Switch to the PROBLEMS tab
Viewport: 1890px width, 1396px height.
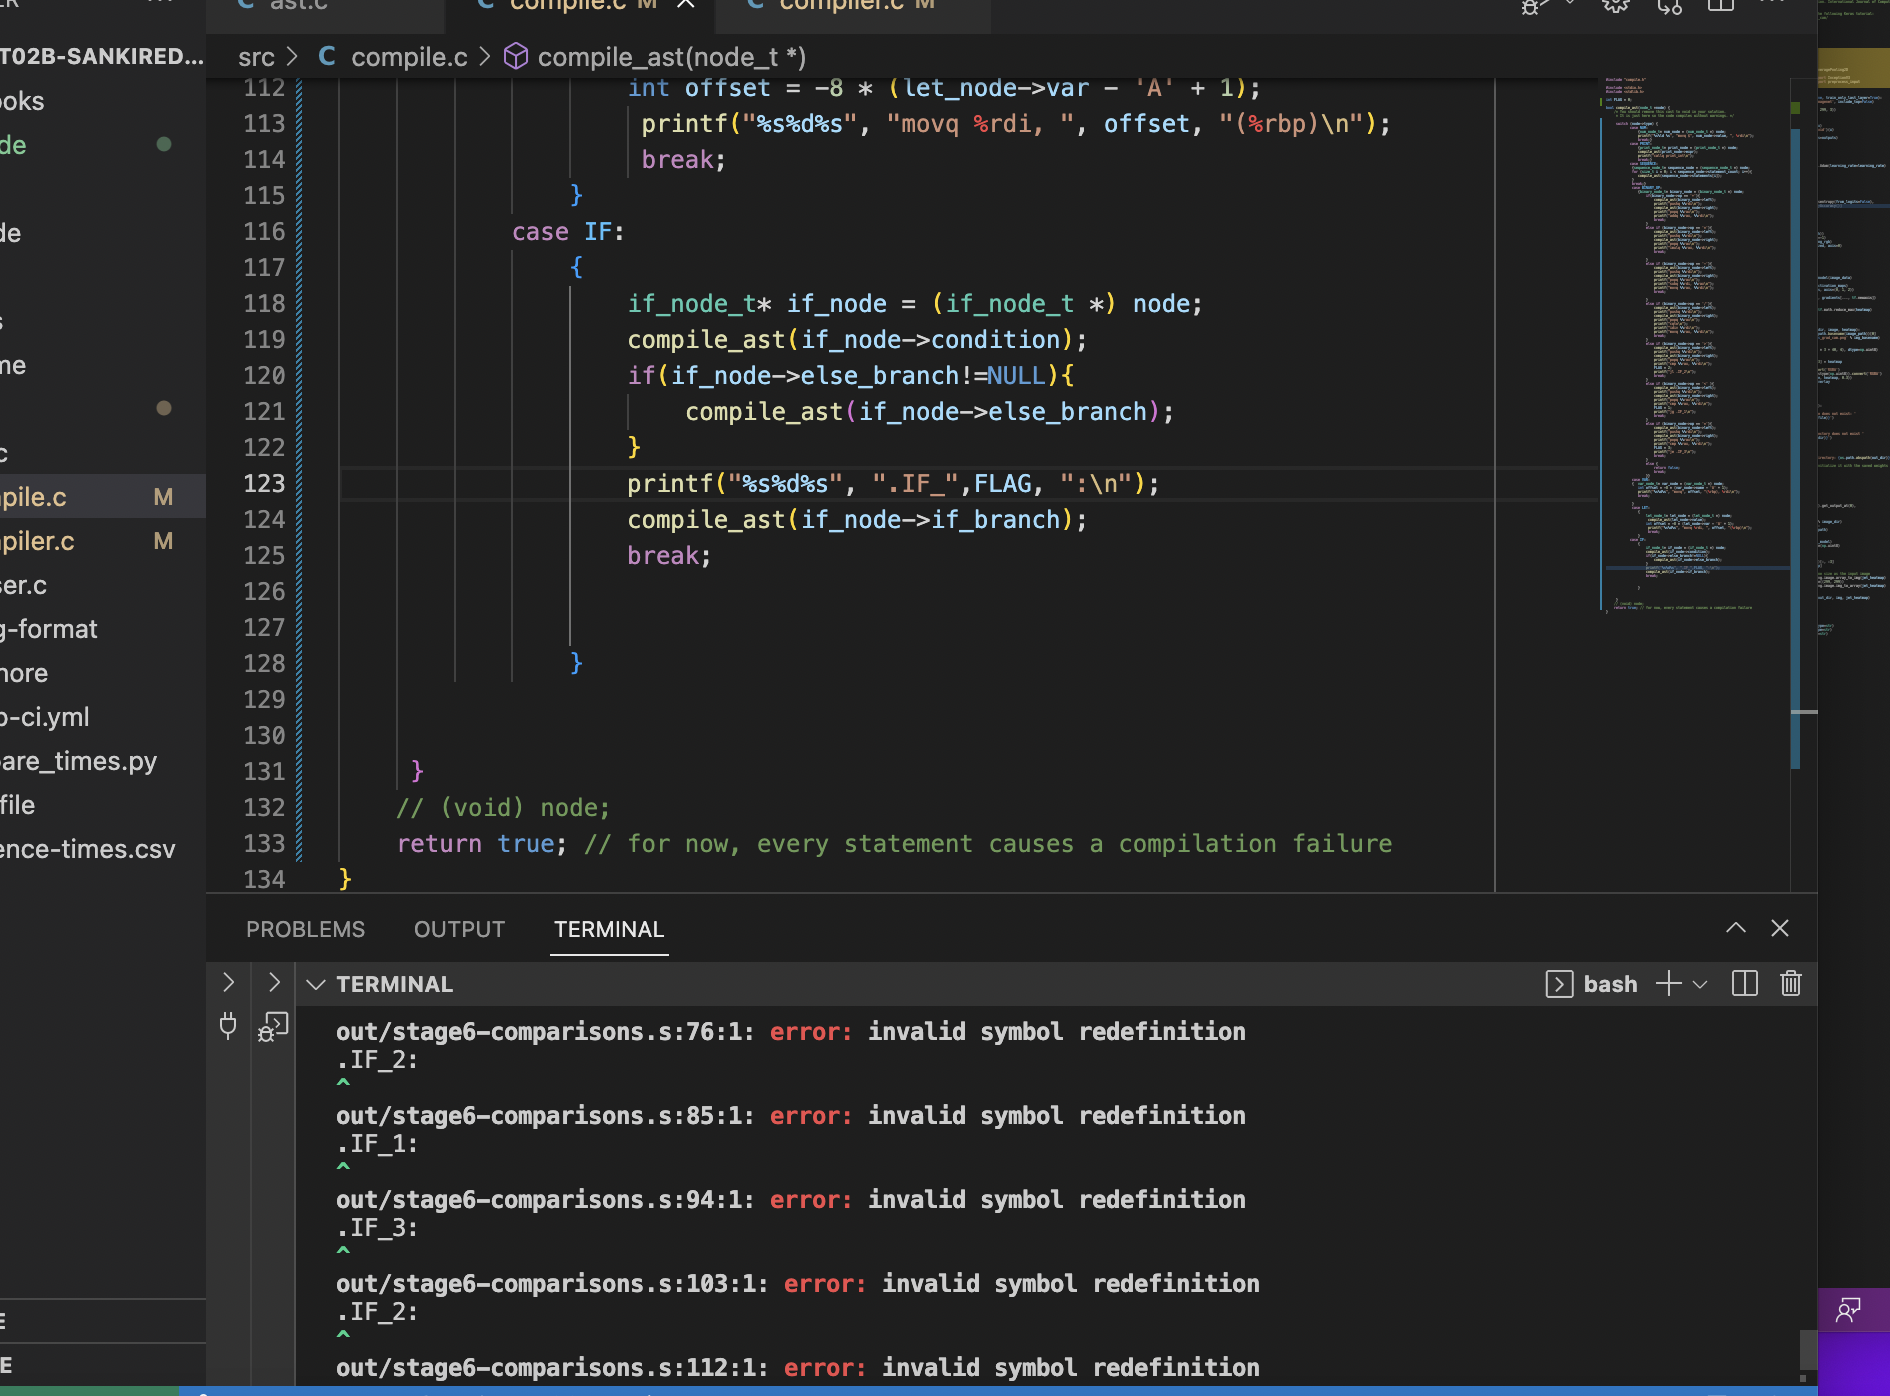tap(305, 929)
